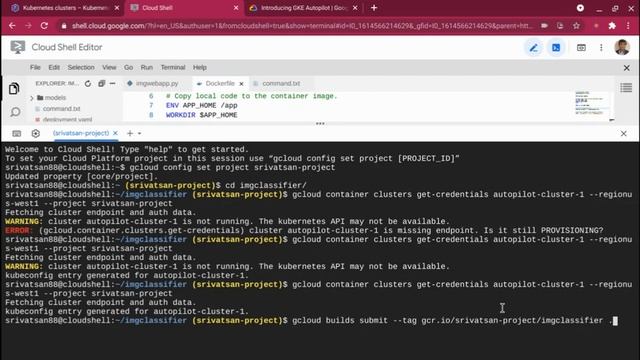Open command.txt in Explorer tree
Image resolution: width=640 pixels, height=360 pixels.
point(61,109)
